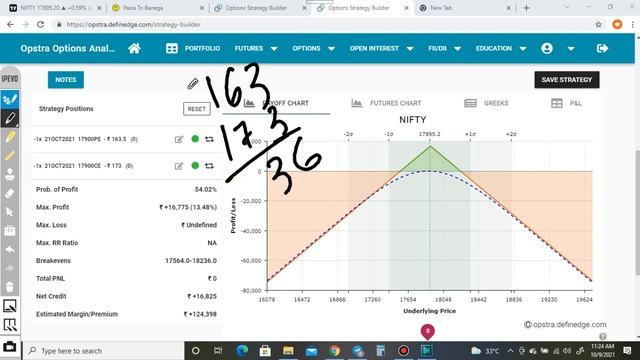The height and width of the screenshot is (360, 640).
Task: Redo annotation stroke
Action: click(10, 268)
